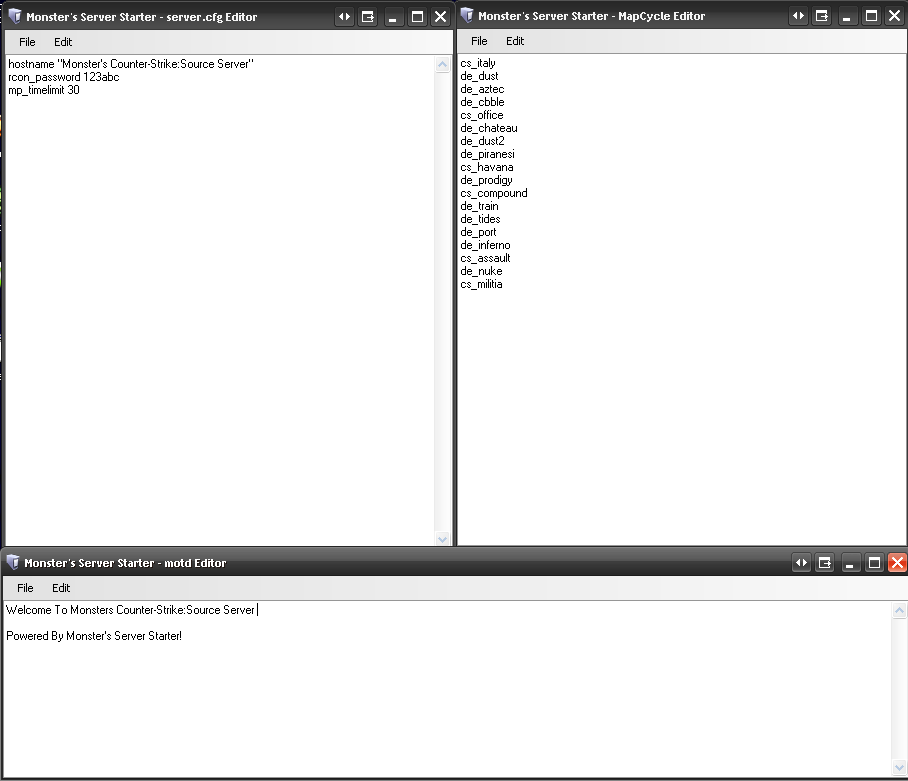Click cs_office in the map cycle
Screen dimensions: 908x781
click(x=482, y=115)
